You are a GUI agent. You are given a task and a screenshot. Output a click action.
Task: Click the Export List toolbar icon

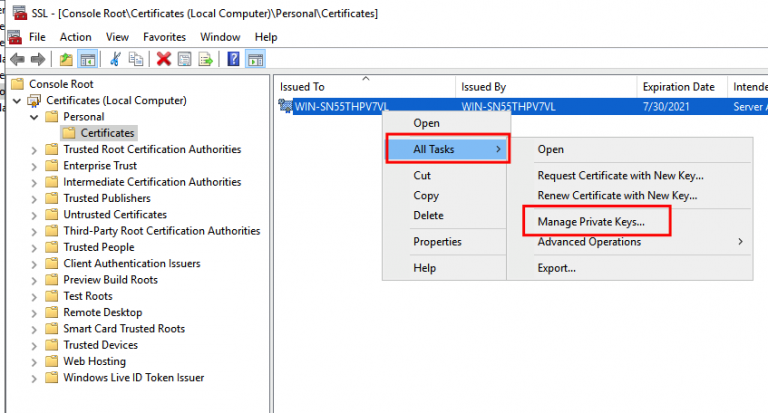point(206,60)
